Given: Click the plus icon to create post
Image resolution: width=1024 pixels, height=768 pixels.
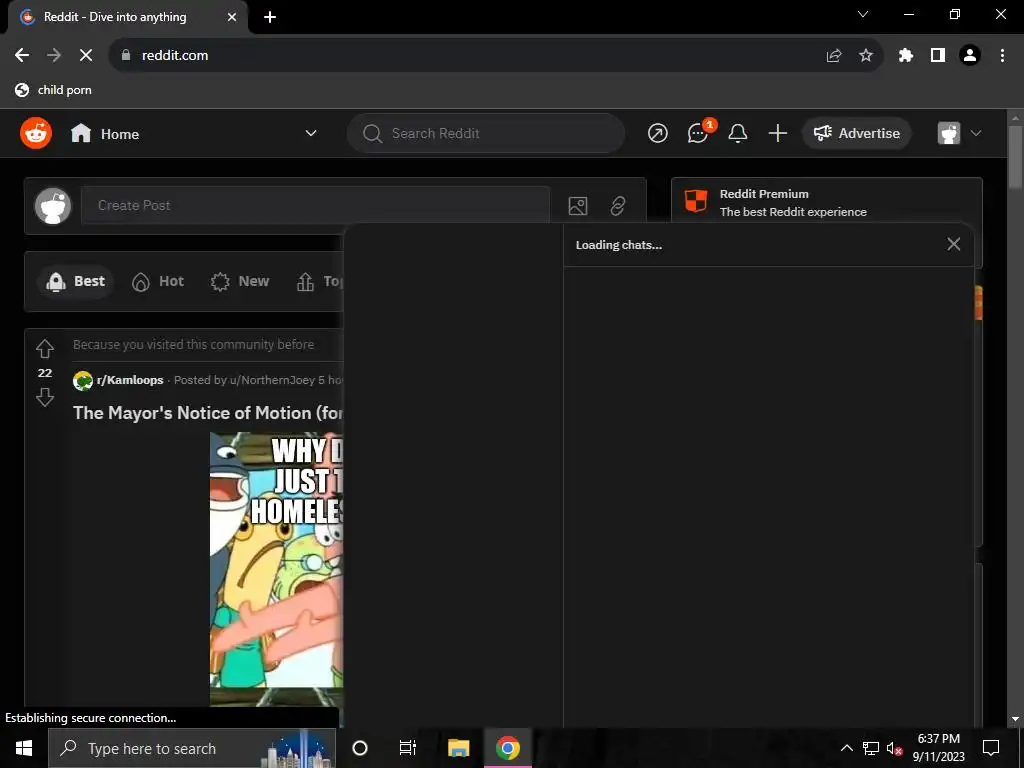Looking at the screenshot, I should point(777,133).
